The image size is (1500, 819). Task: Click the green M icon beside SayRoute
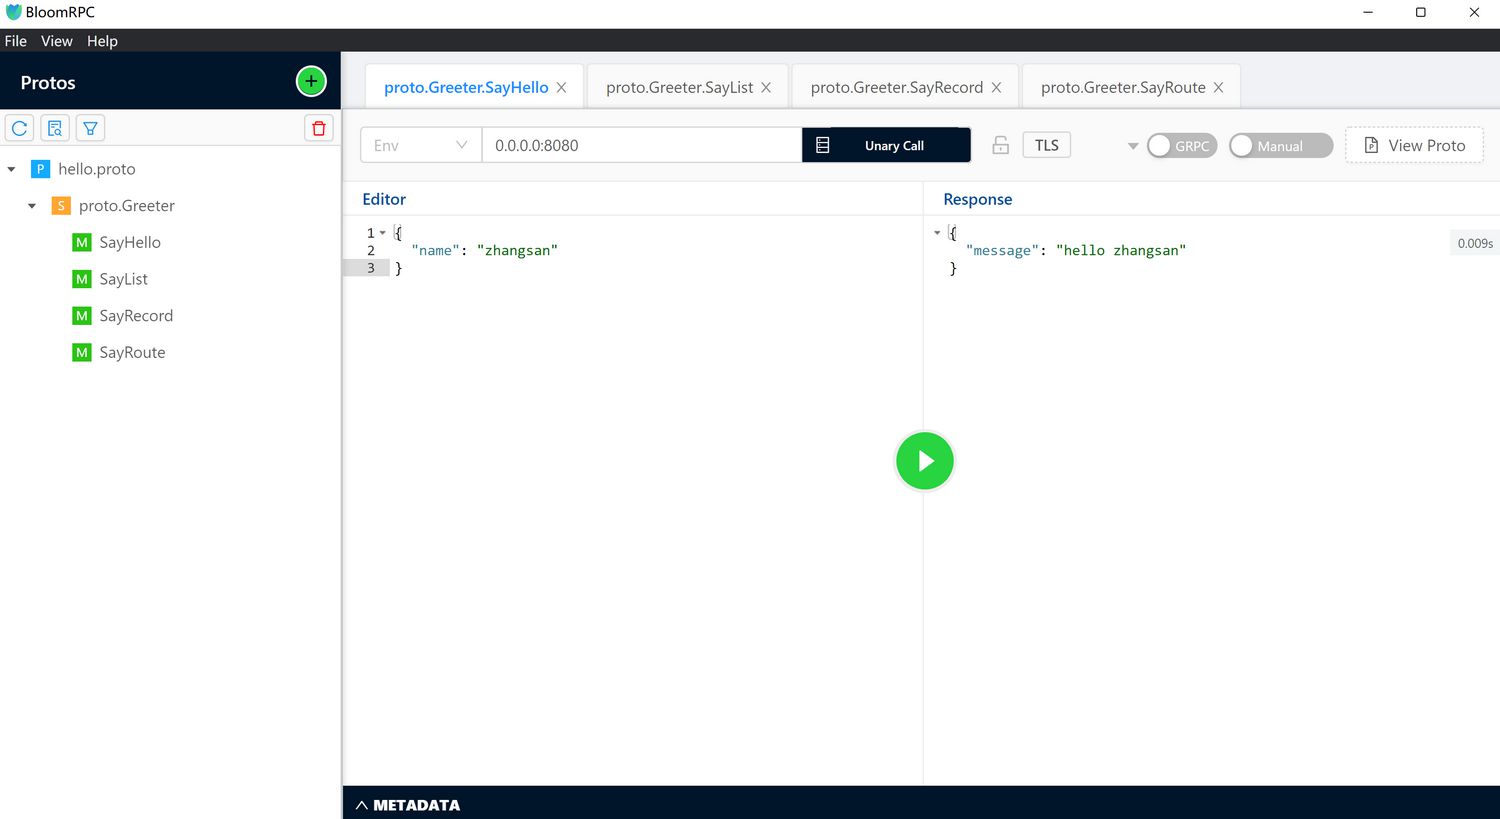[82, 352]
